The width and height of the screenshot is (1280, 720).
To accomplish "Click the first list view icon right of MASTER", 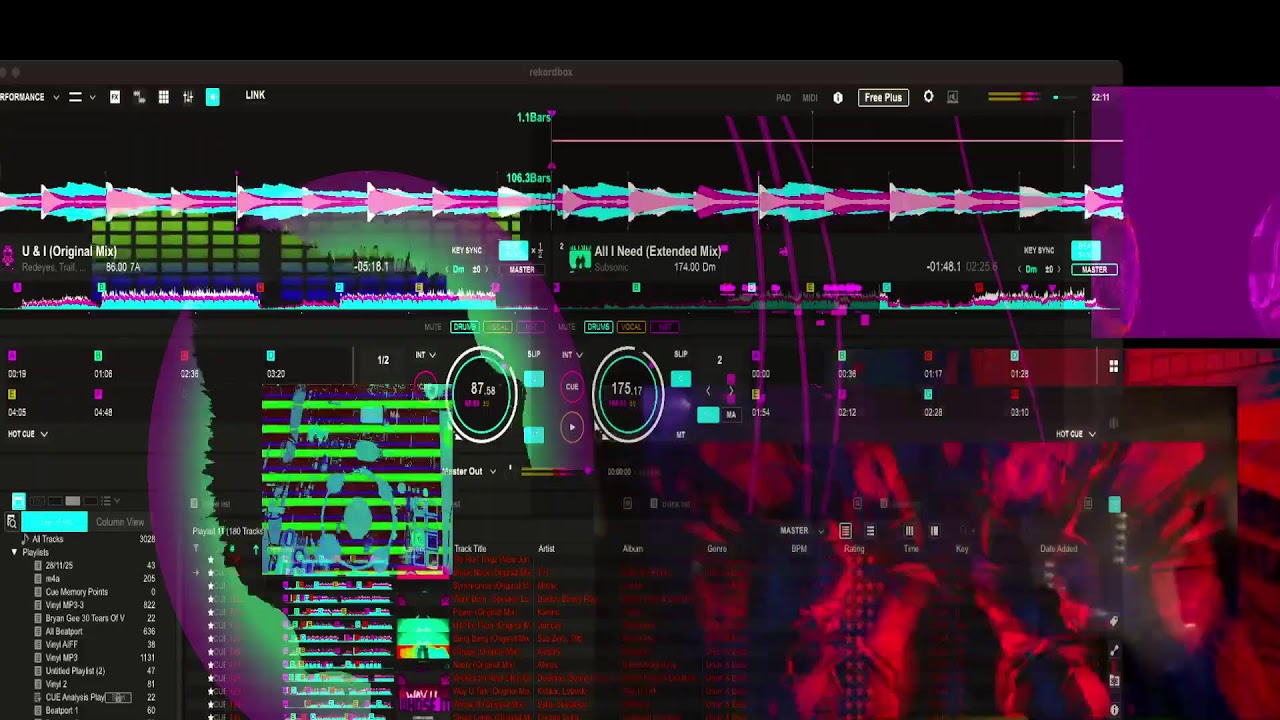I will [x=845, y=531].
